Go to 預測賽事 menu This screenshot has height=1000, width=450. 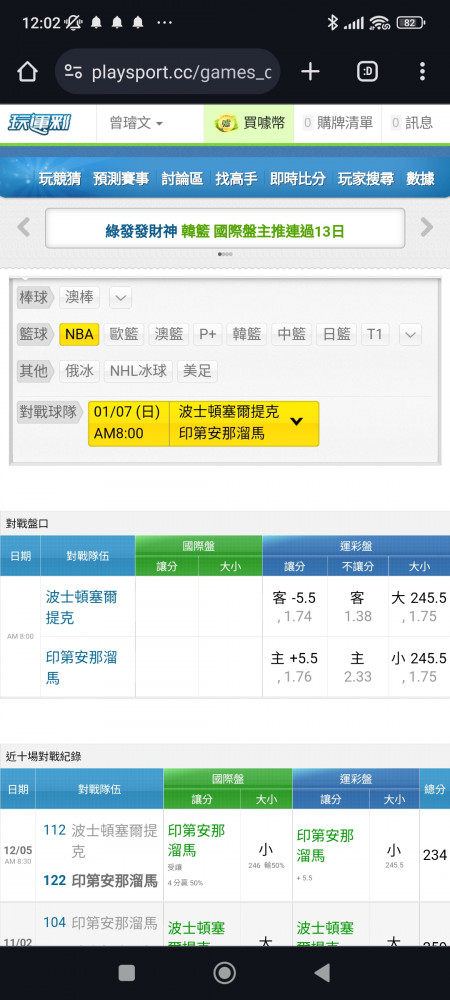(121, 179)
